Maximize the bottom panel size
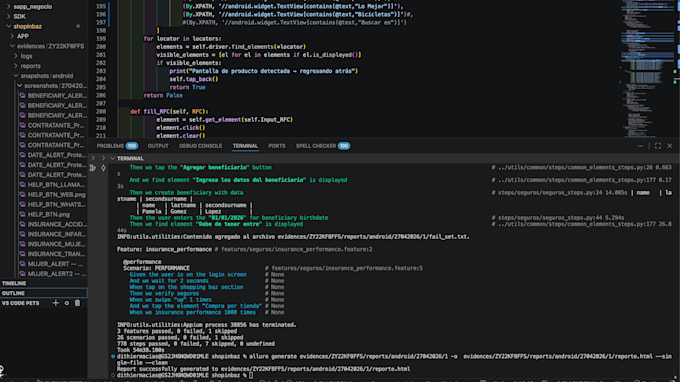 click(x=658, y=146)
